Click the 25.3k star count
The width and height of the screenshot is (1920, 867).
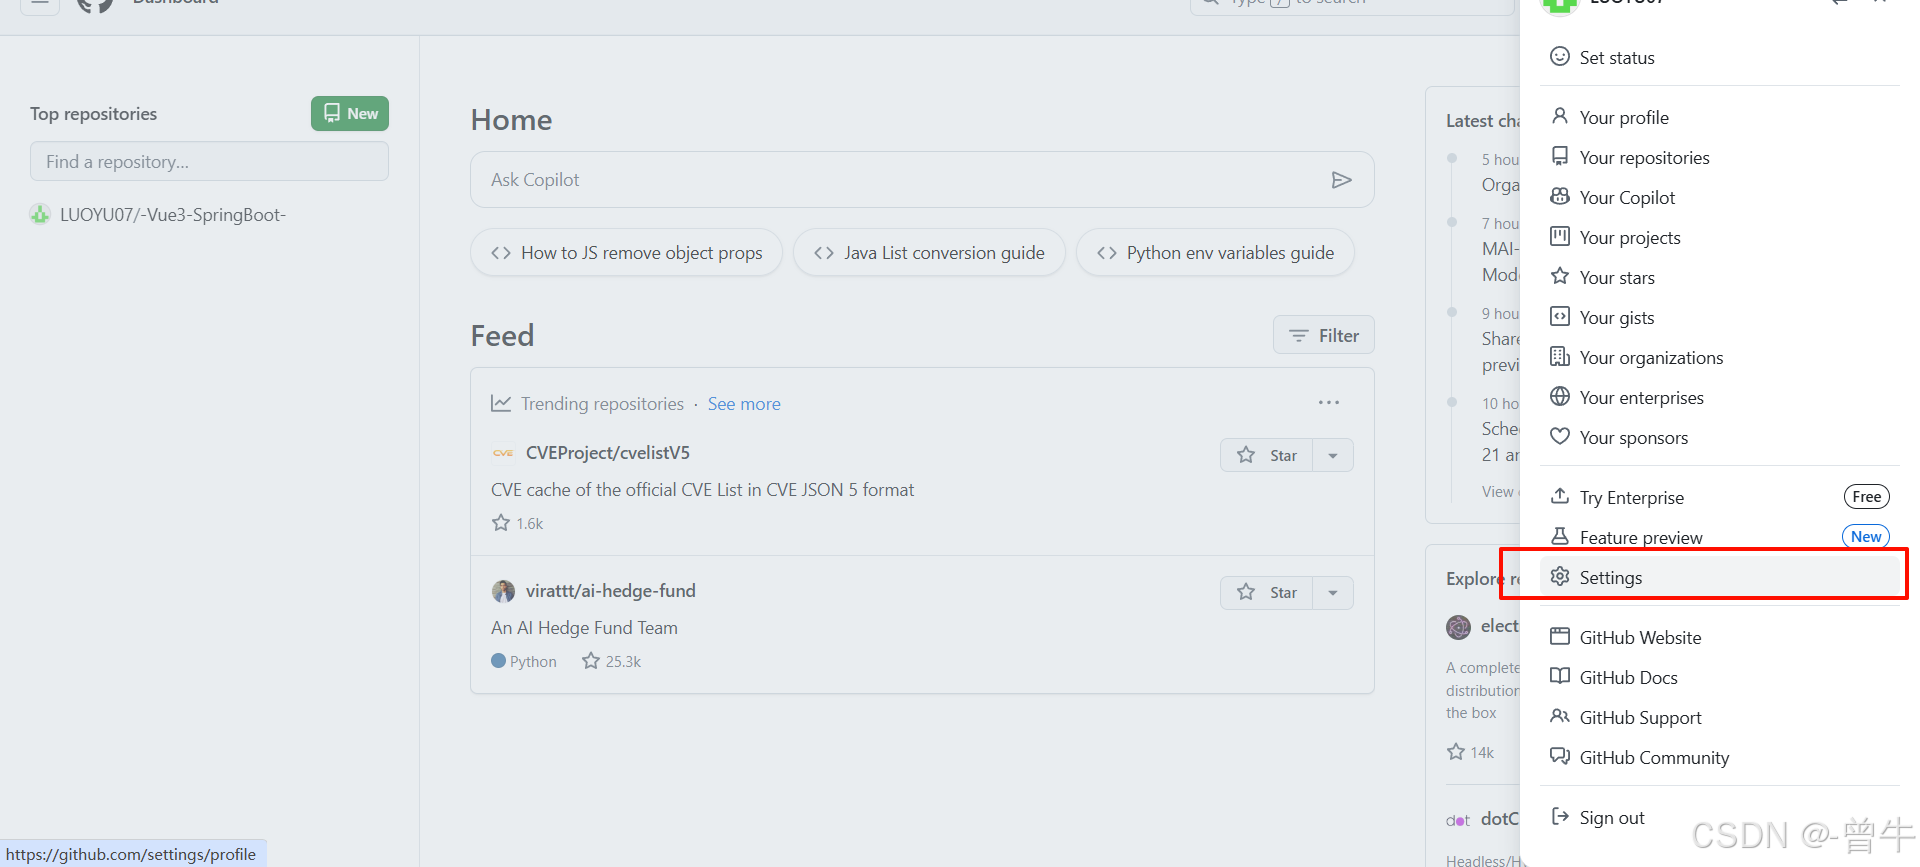pos(612,661)
